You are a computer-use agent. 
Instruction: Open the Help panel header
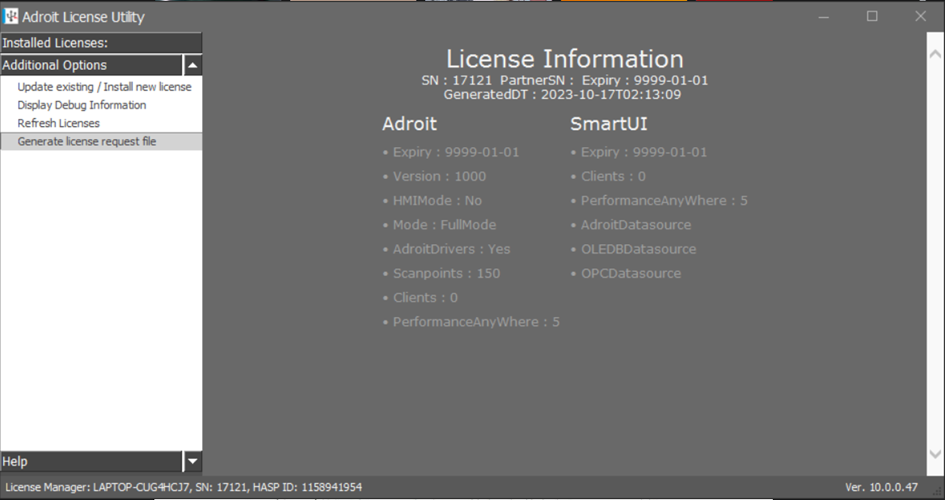tap(91, 461)
